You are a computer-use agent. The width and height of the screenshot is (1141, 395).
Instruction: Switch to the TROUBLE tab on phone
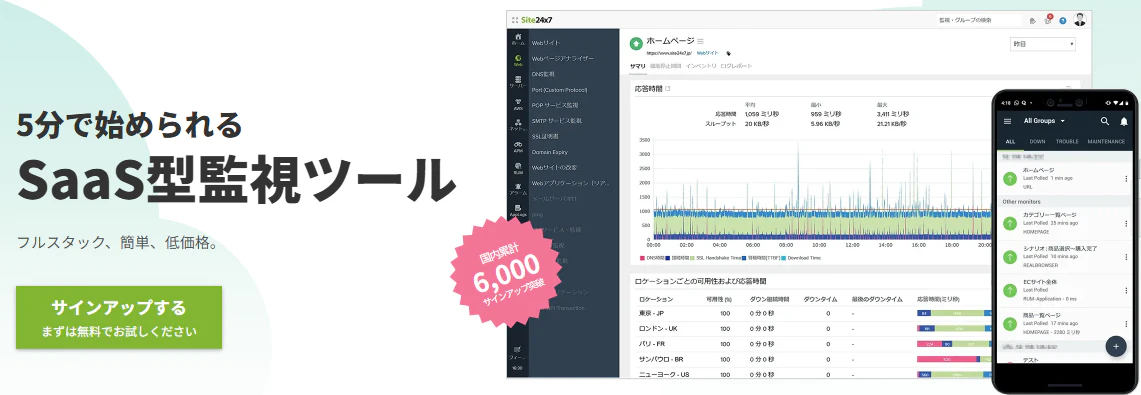pyautogui.click(x=1068, y=141)
